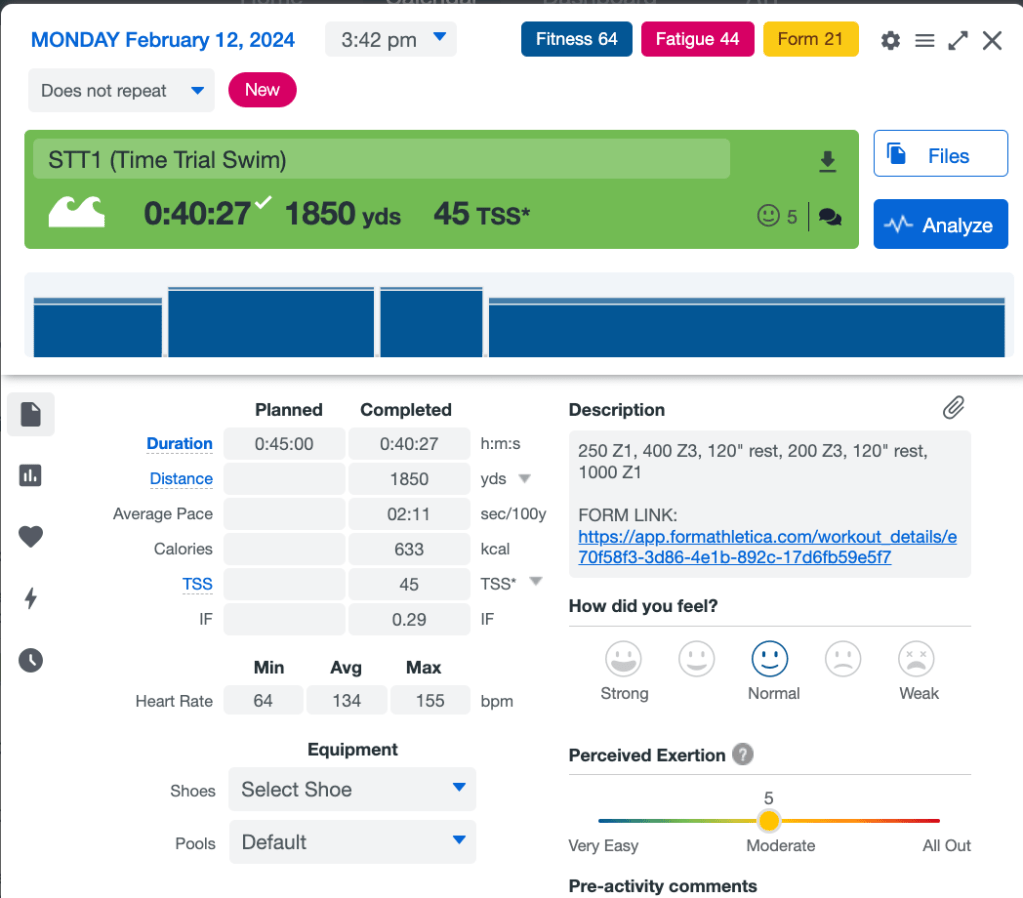The image size is (1023, 898).
Task: Click the paperclip attachment icon
Action: [954, 407]
